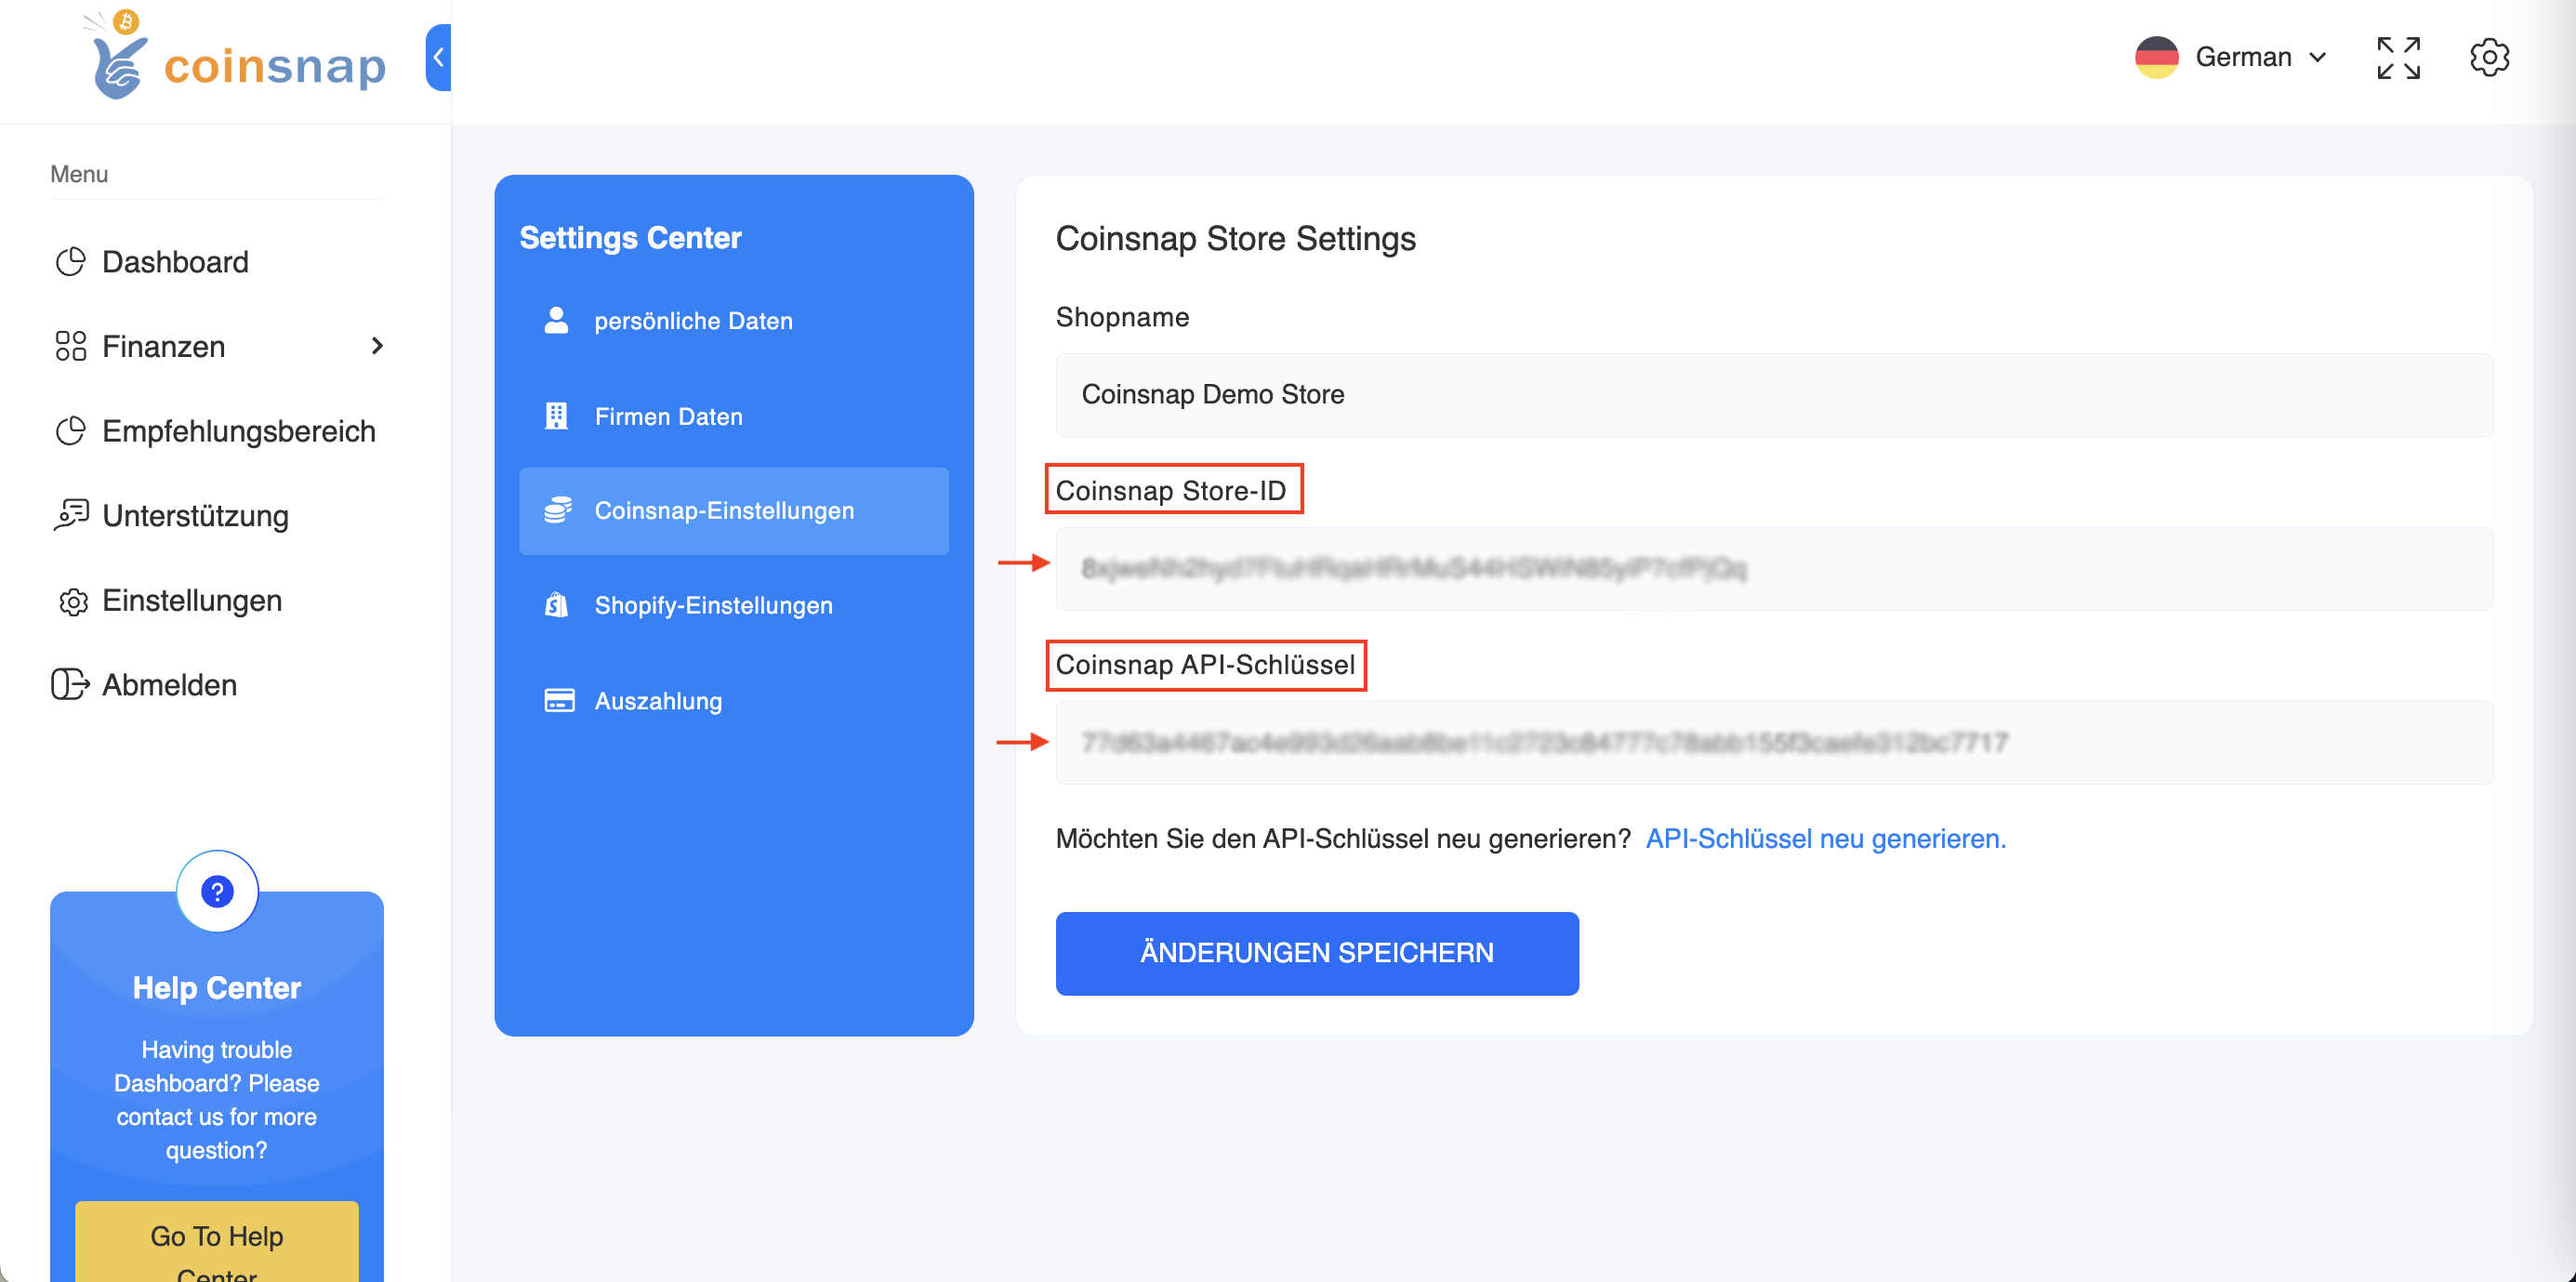Click the Abmelden logout icon
2576x1282 pixels.
click(x=70, y=684)
